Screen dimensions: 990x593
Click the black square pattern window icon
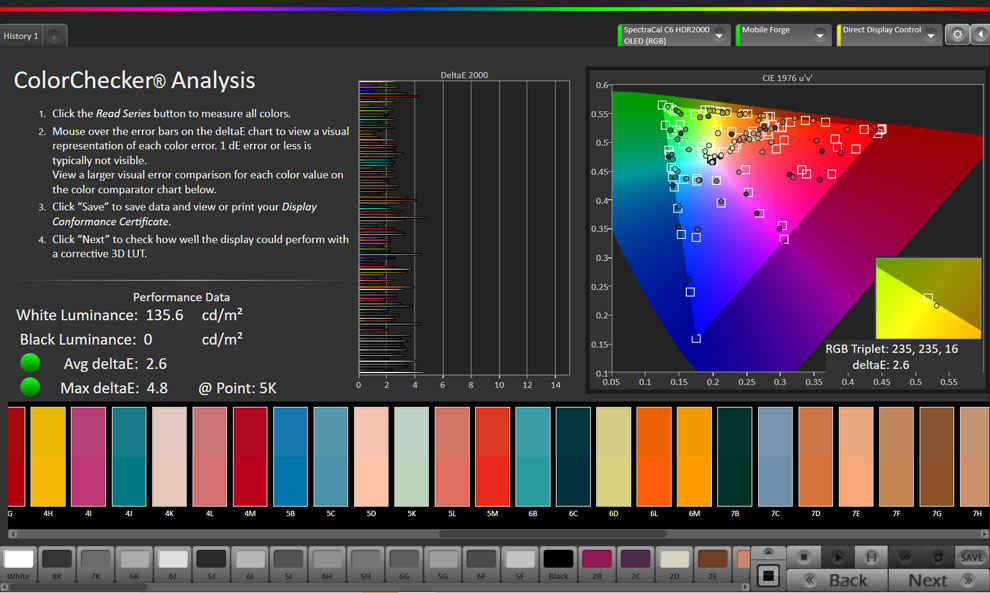[768, 576]
